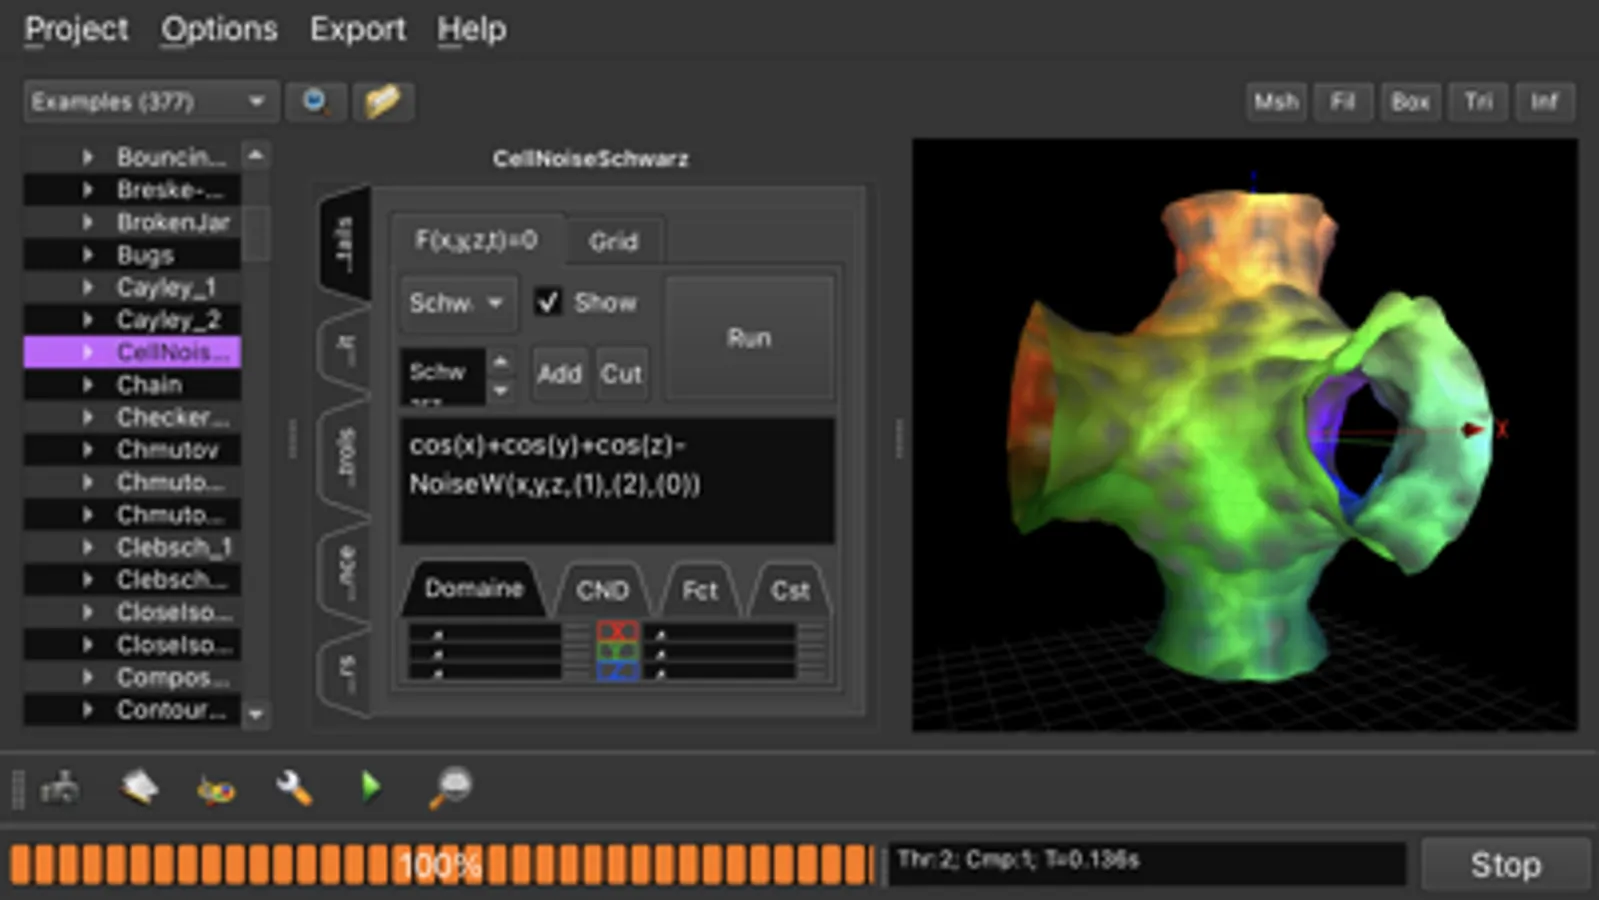Toggle the Tri triangles button
This screenshot has width=1599, height=900.
tap(1478, 101)
